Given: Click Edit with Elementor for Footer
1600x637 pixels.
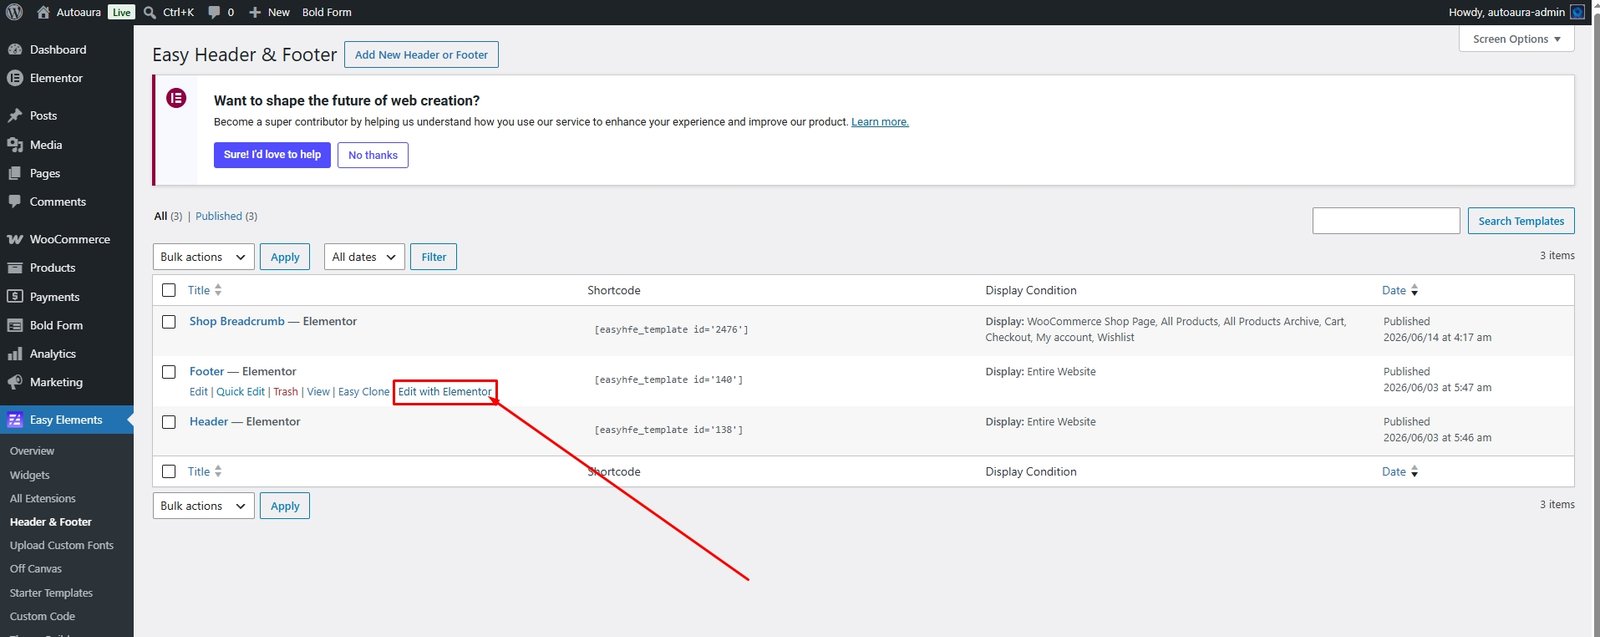Looking at the screenshot, I should [x=445, y=392].
